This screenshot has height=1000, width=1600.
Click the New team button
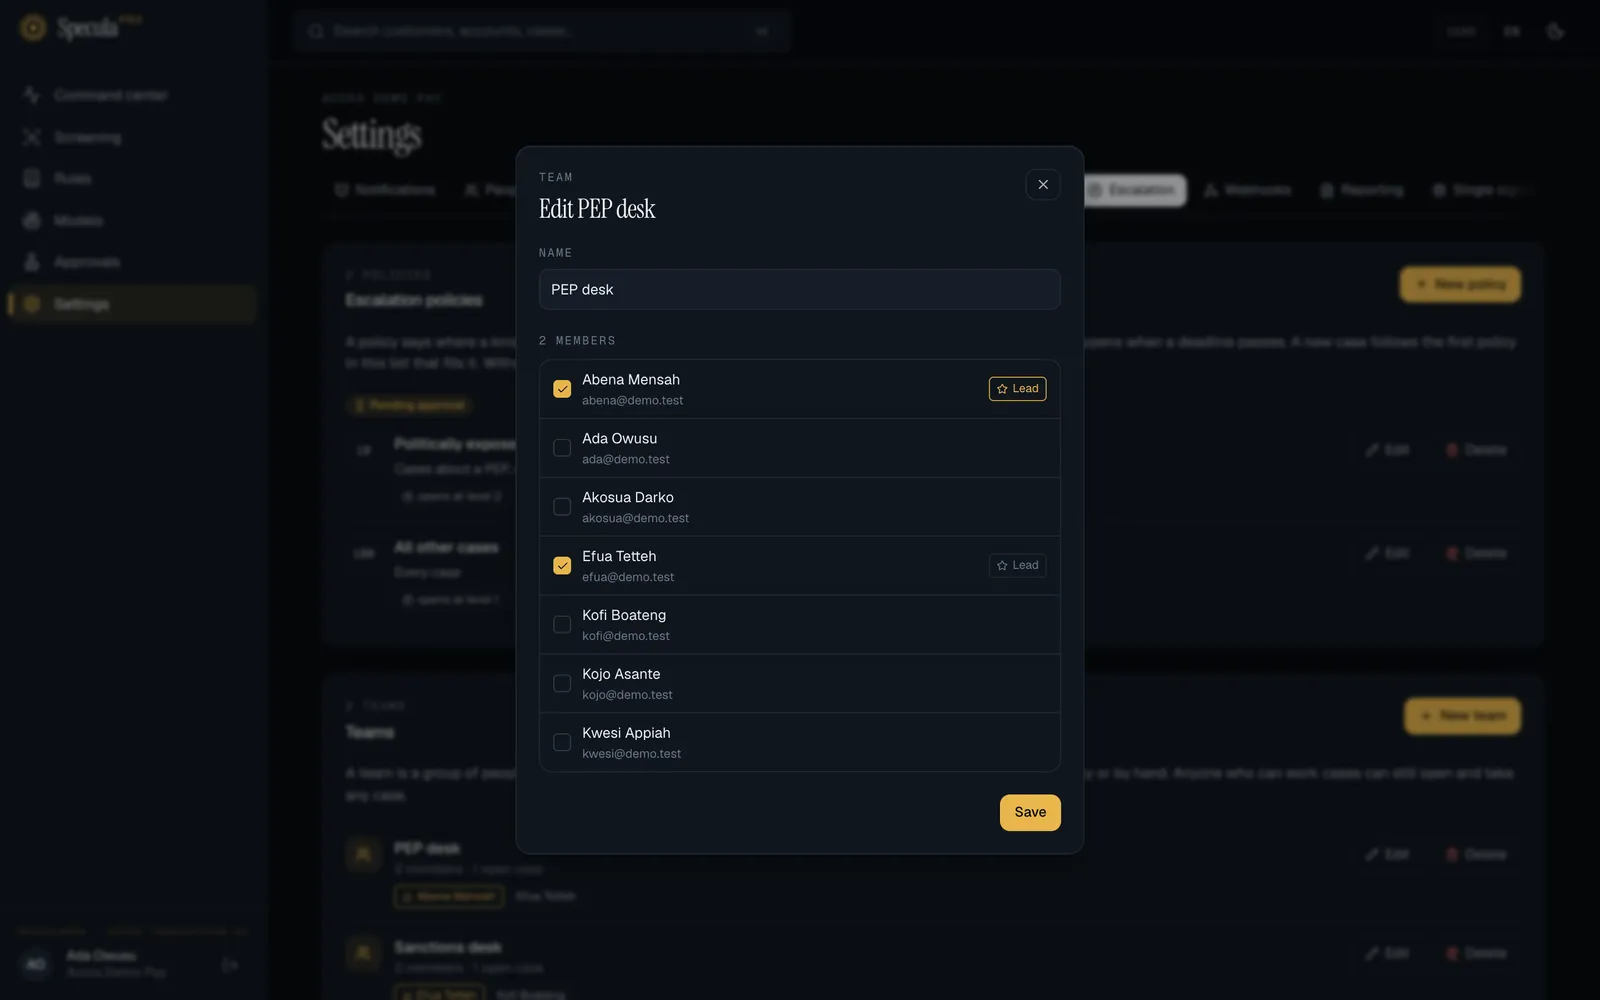tap(1462, 716)
